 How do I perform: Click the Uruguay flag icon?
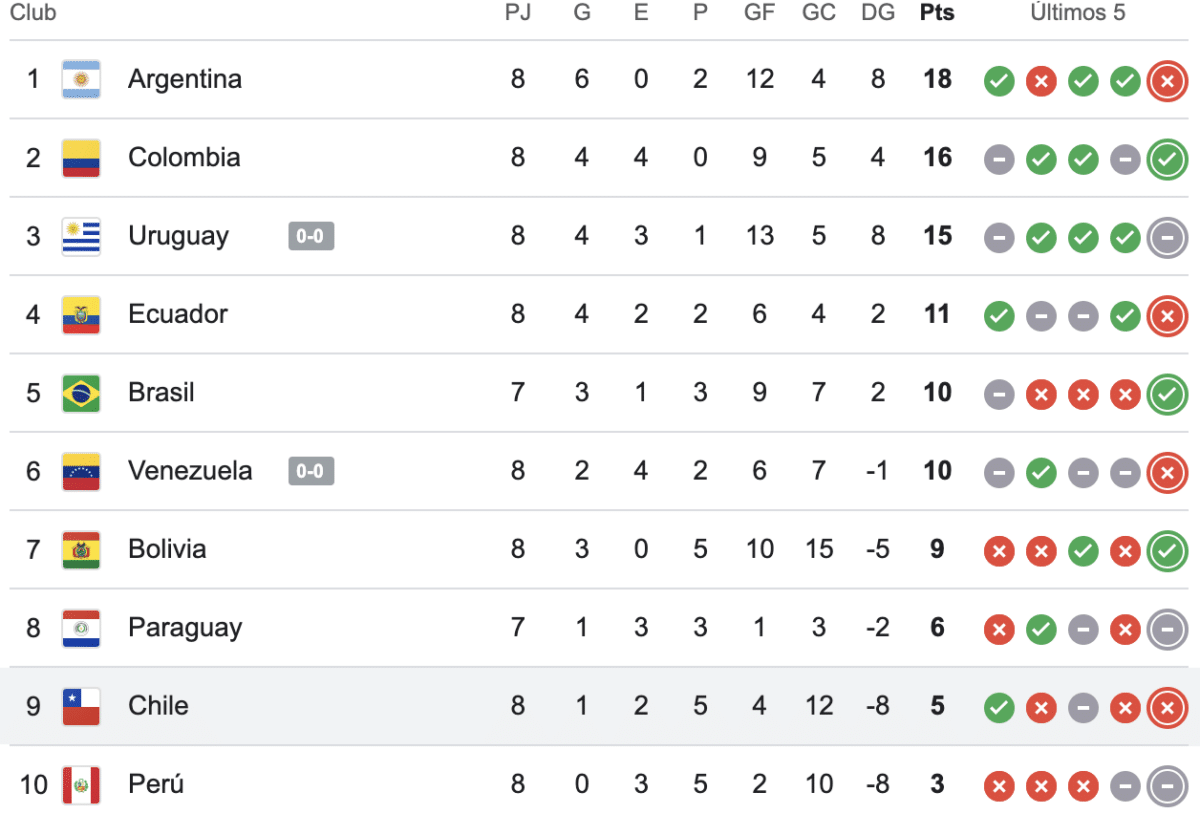(x=81, y=236)
